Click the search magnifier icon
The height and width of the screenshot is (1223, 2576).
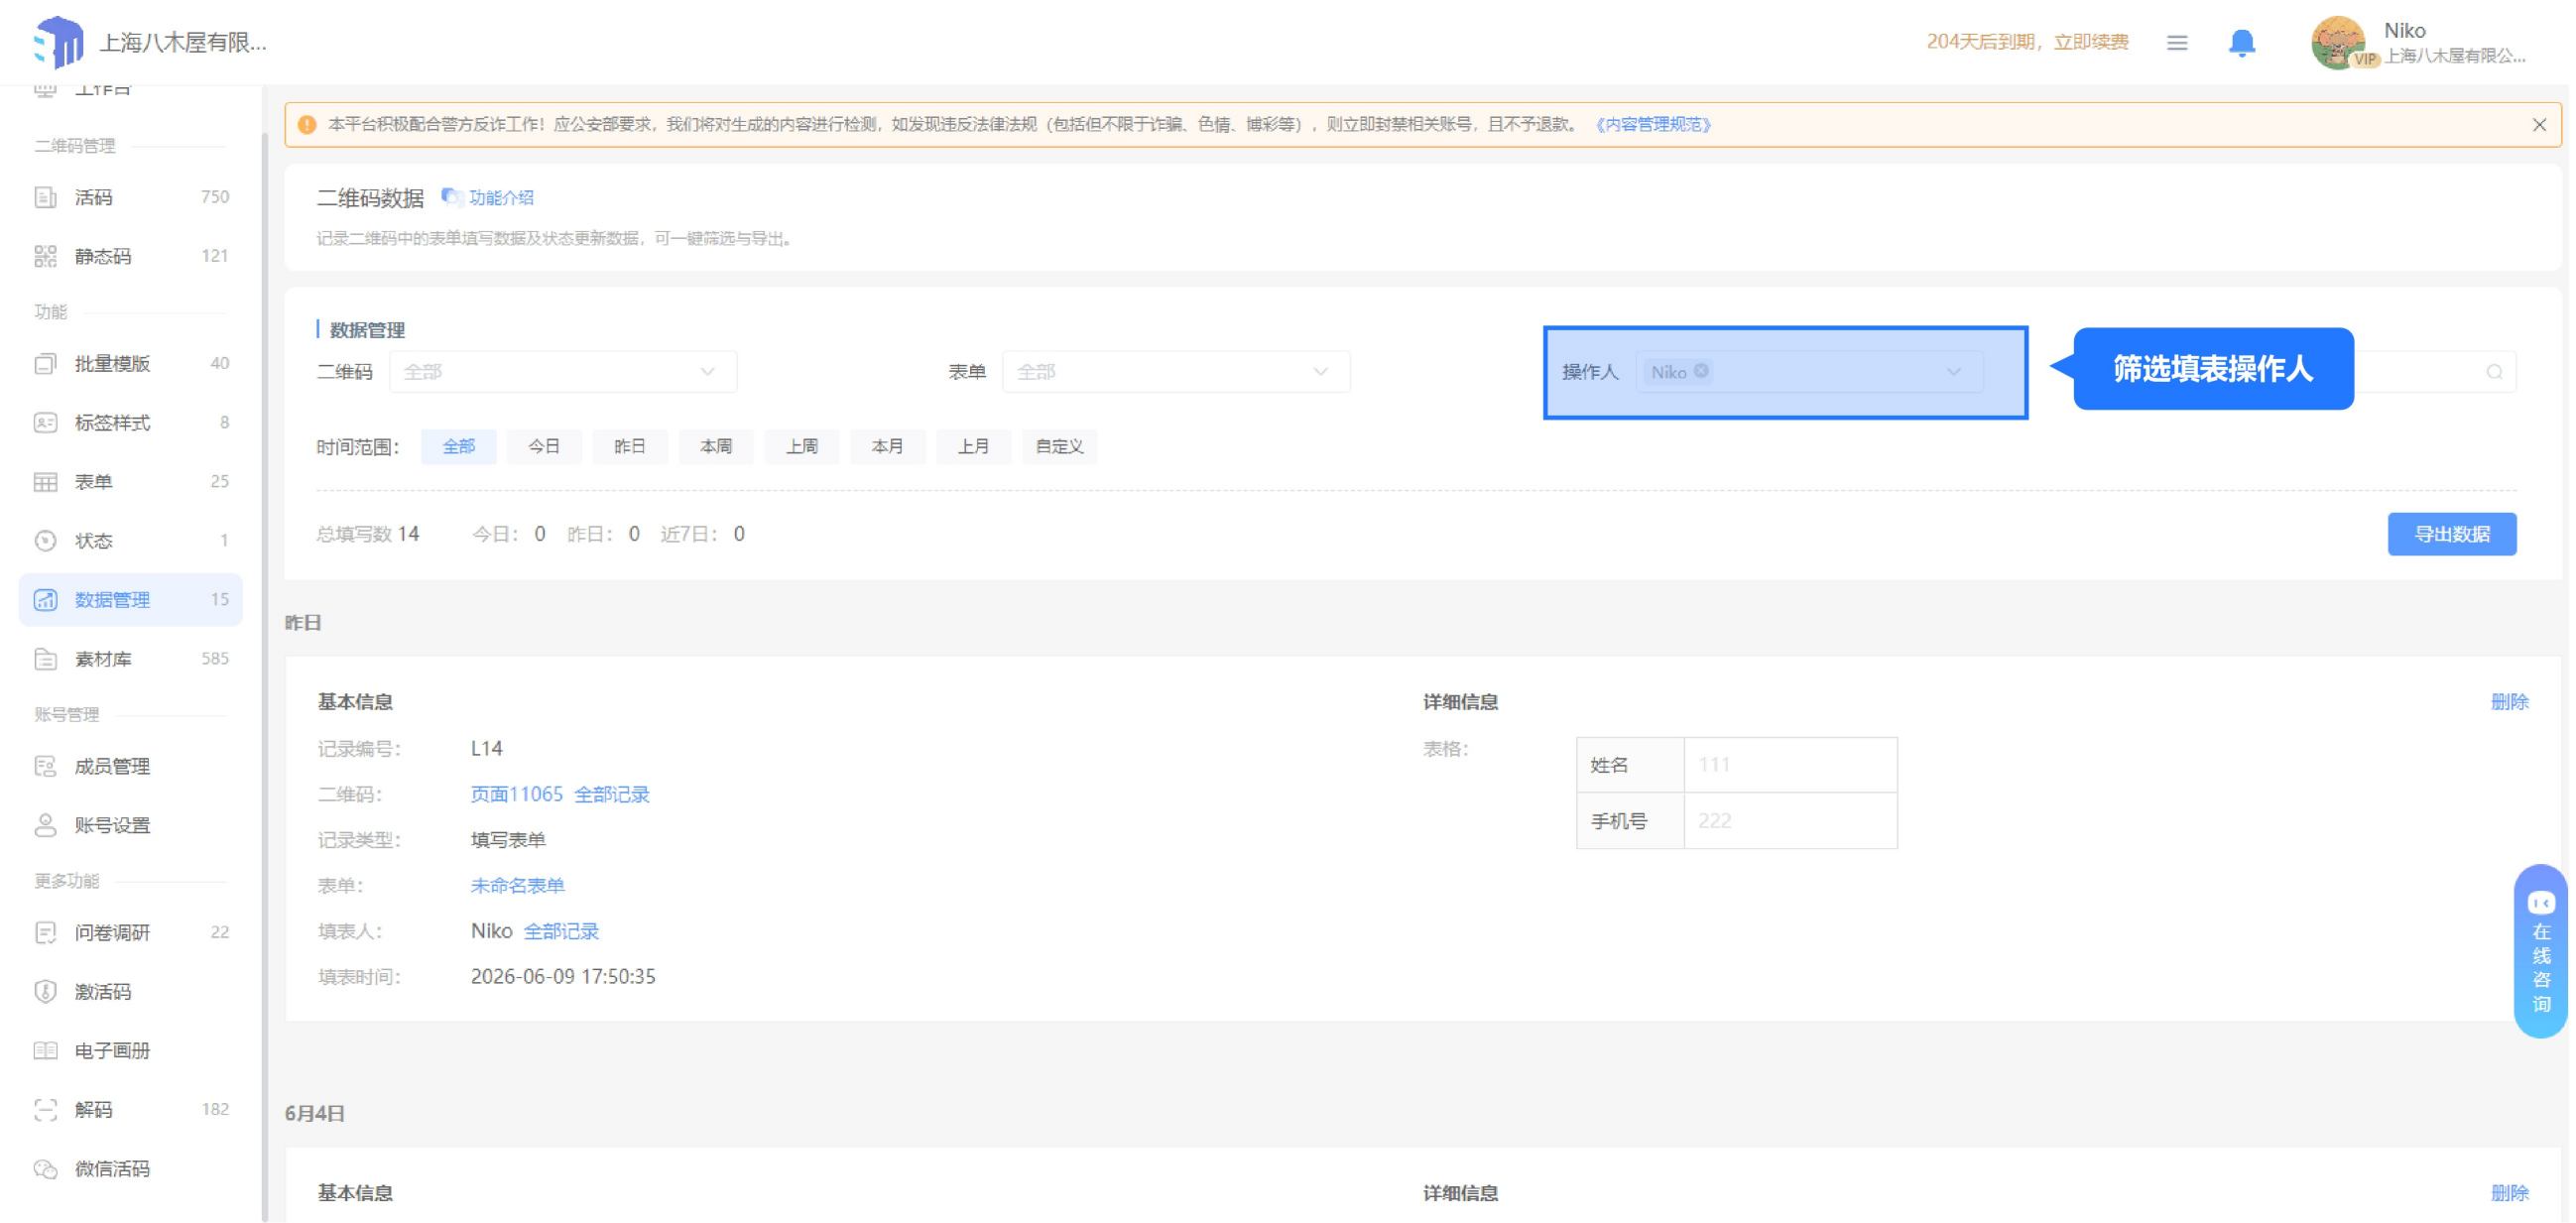point(2494,372)
